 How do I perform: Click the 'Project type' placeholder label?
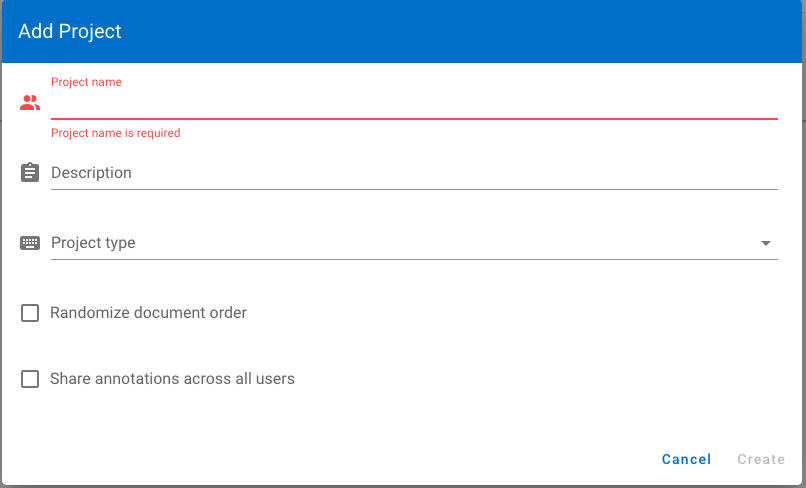pos(93,243)
